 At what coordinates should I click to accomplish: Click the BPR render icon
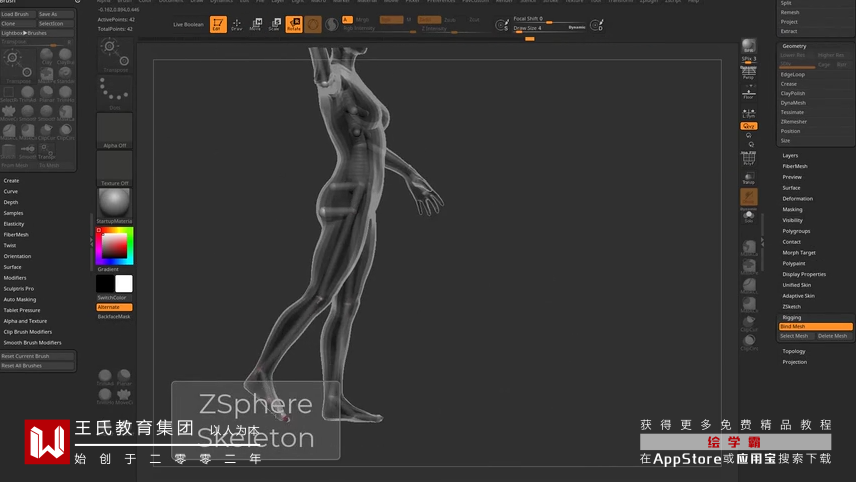(x=748, y=46)
